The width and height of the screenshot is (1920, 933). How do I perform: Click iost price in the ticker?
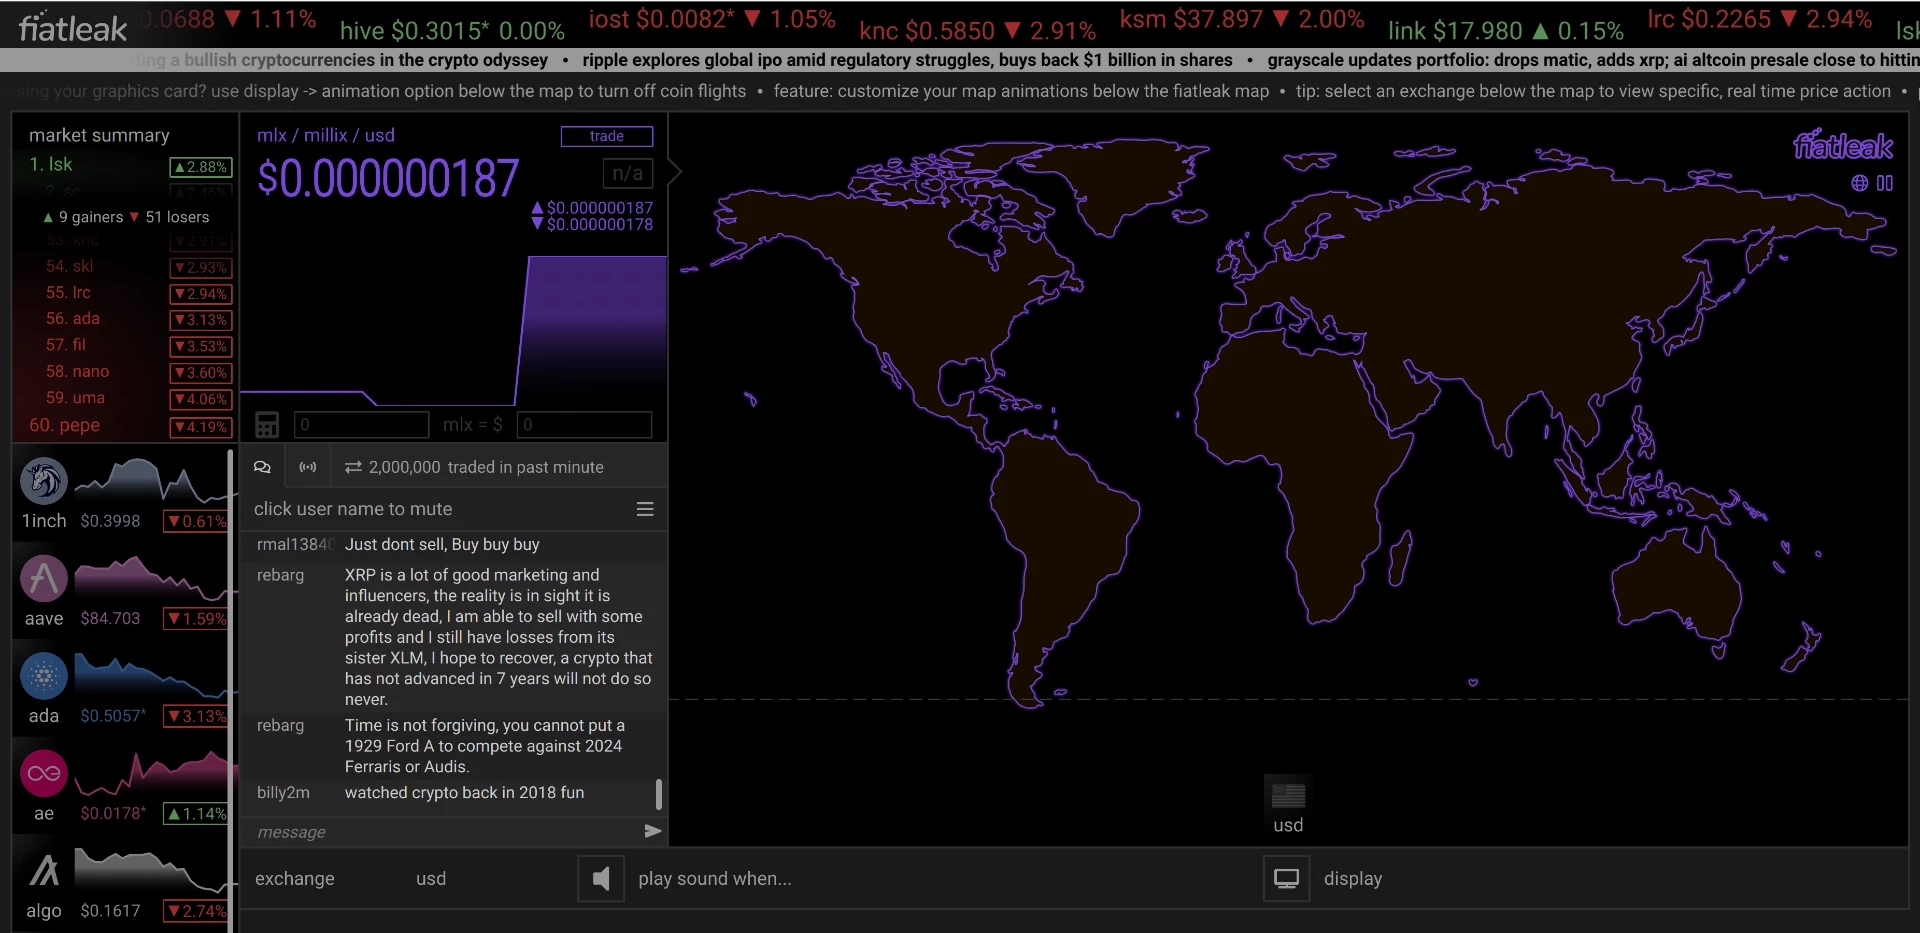(711, 19)
